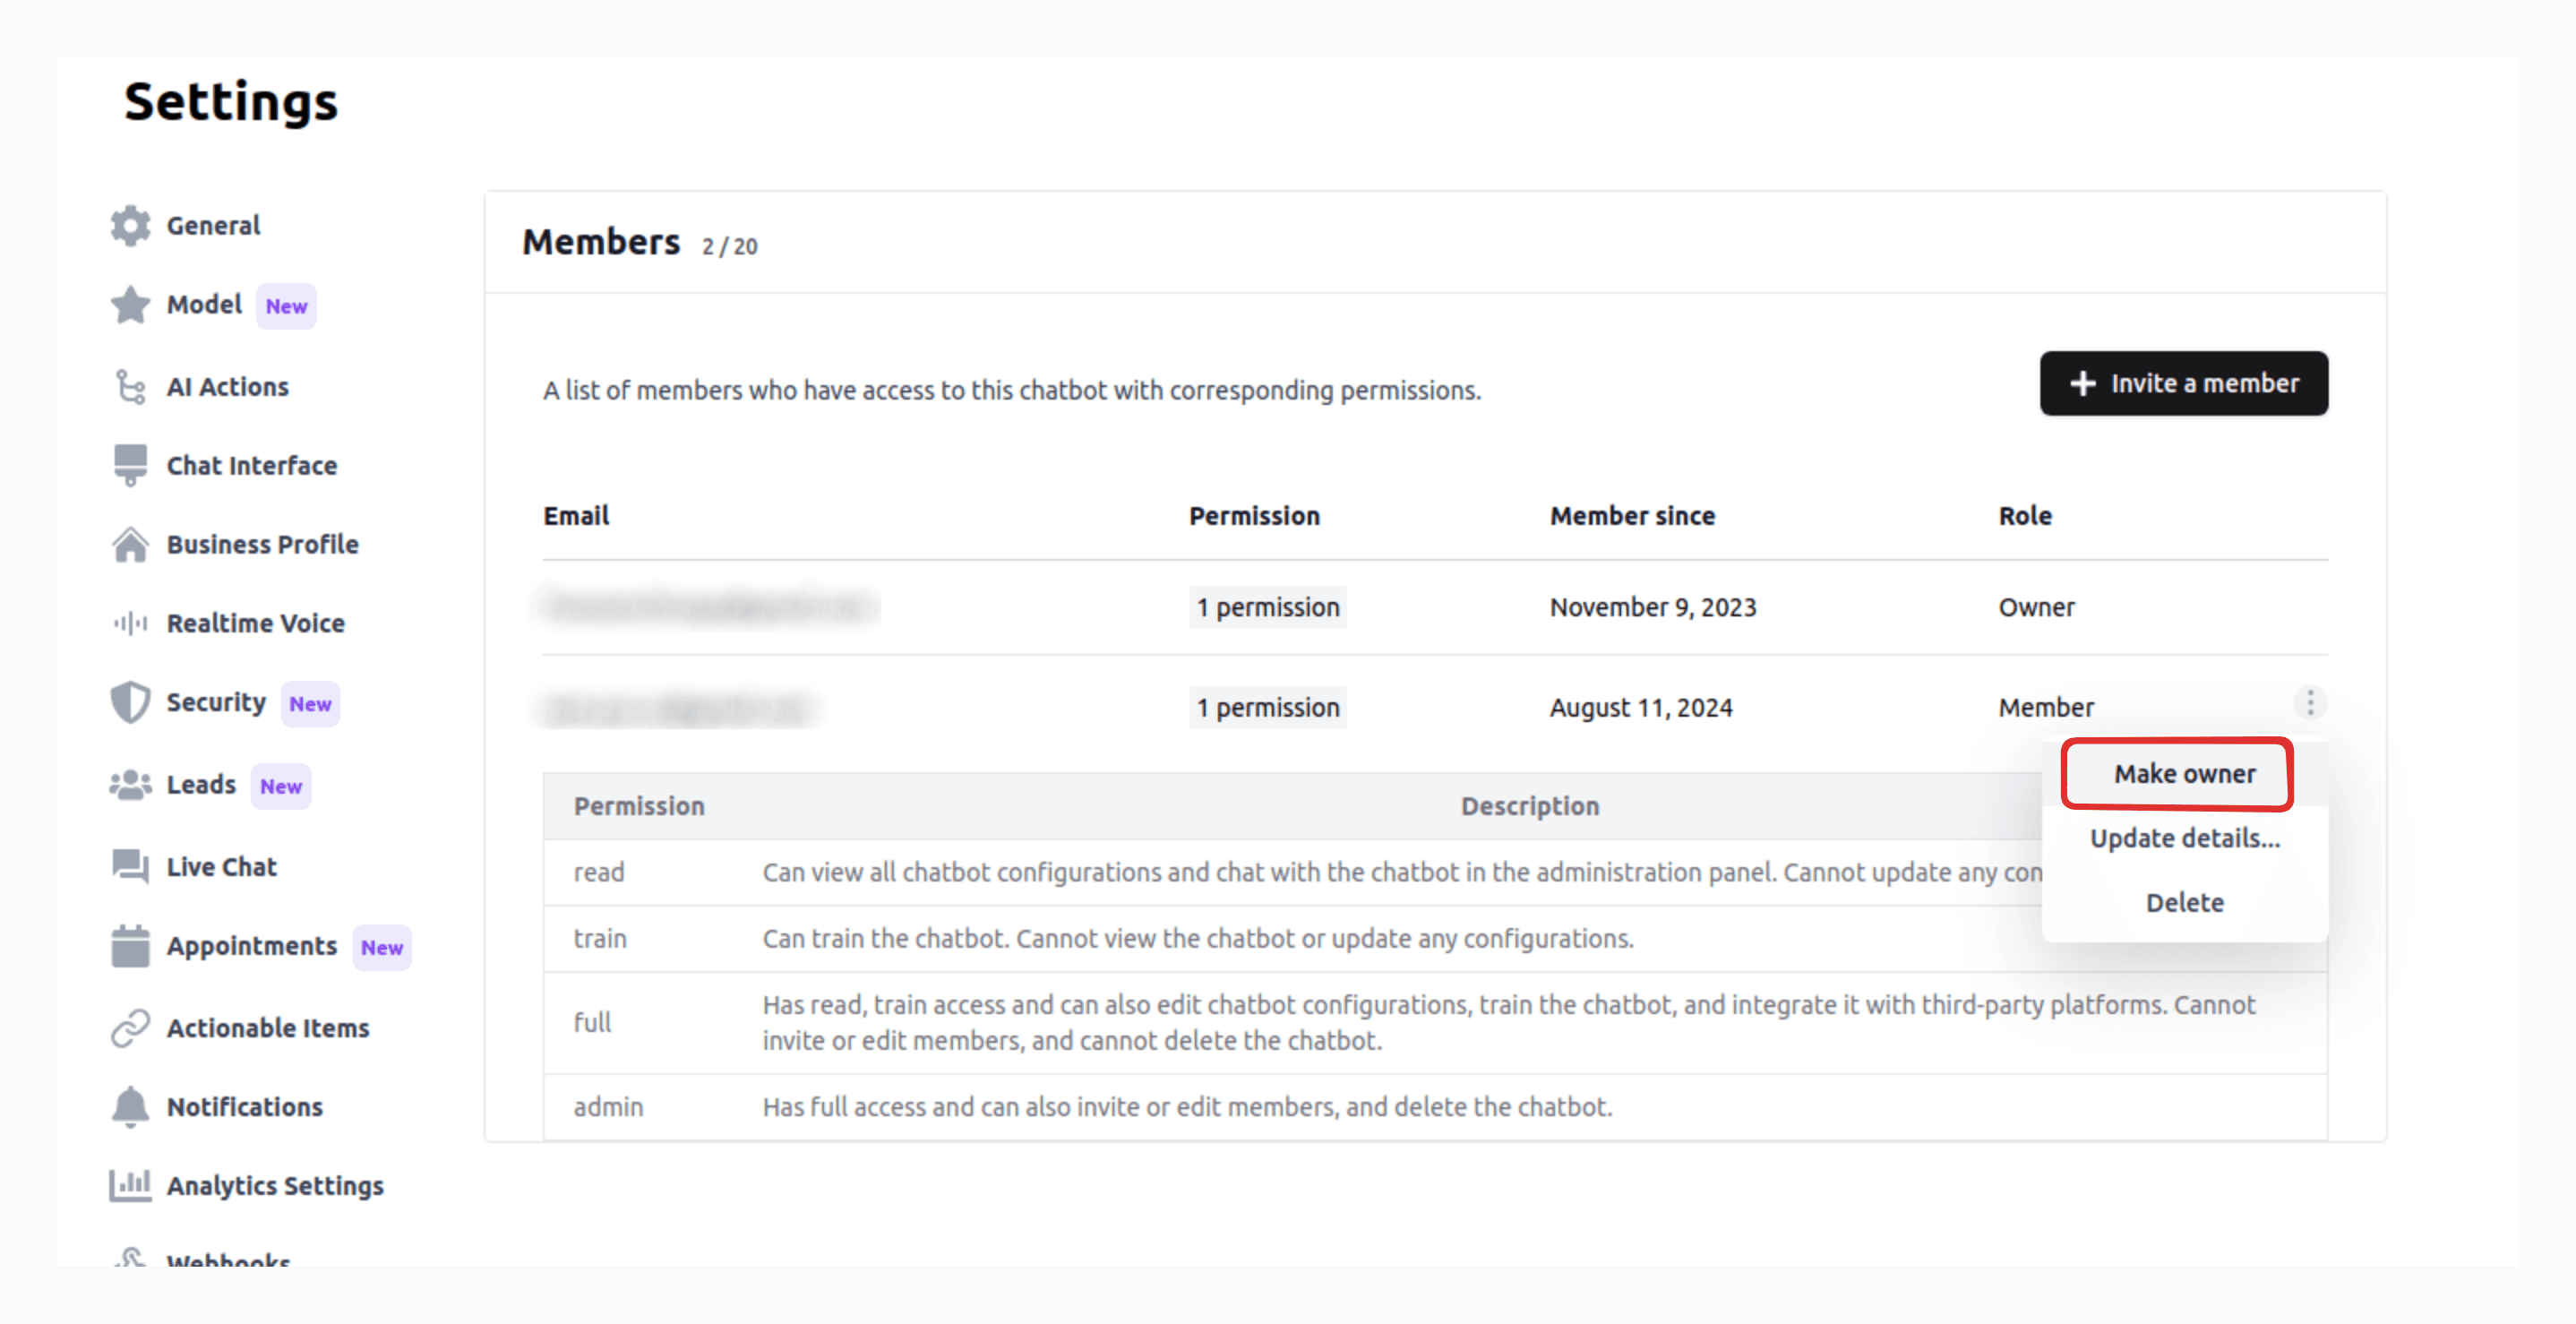This screenshot has width=2576, height=1324.
Task: Click the Security shield icon
Action: click(130, 703)
